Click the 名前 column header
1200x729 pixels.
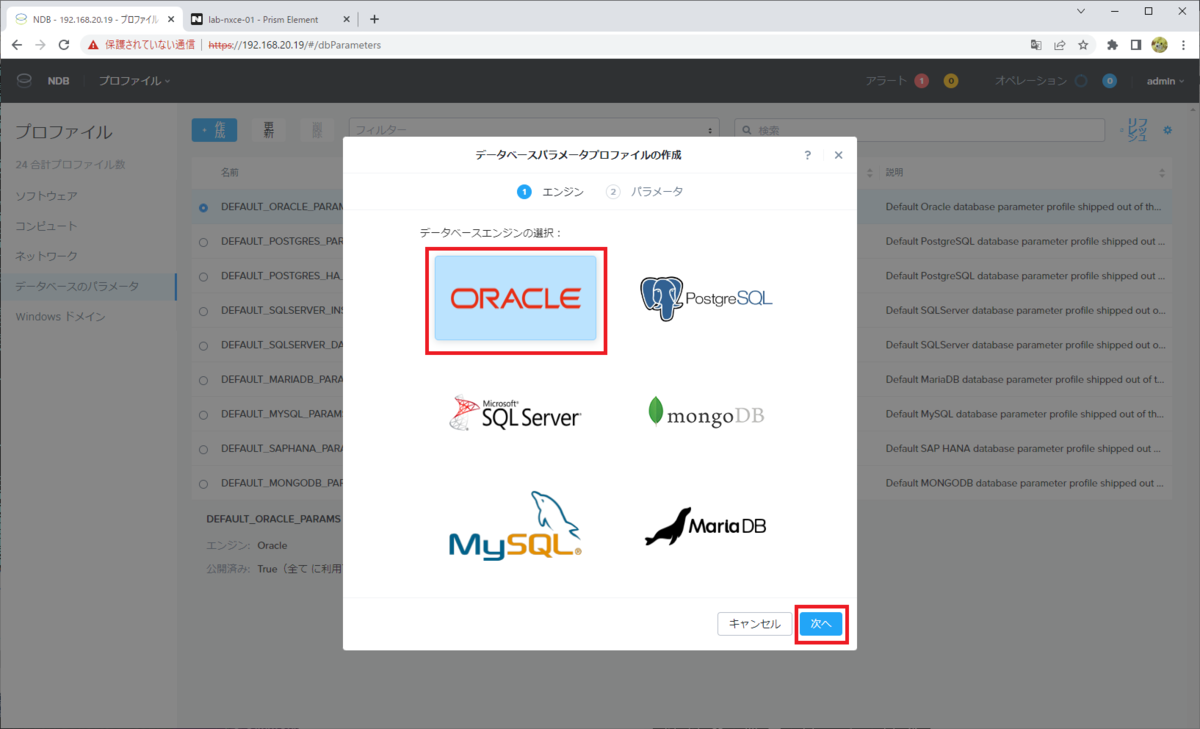[230, 173]
